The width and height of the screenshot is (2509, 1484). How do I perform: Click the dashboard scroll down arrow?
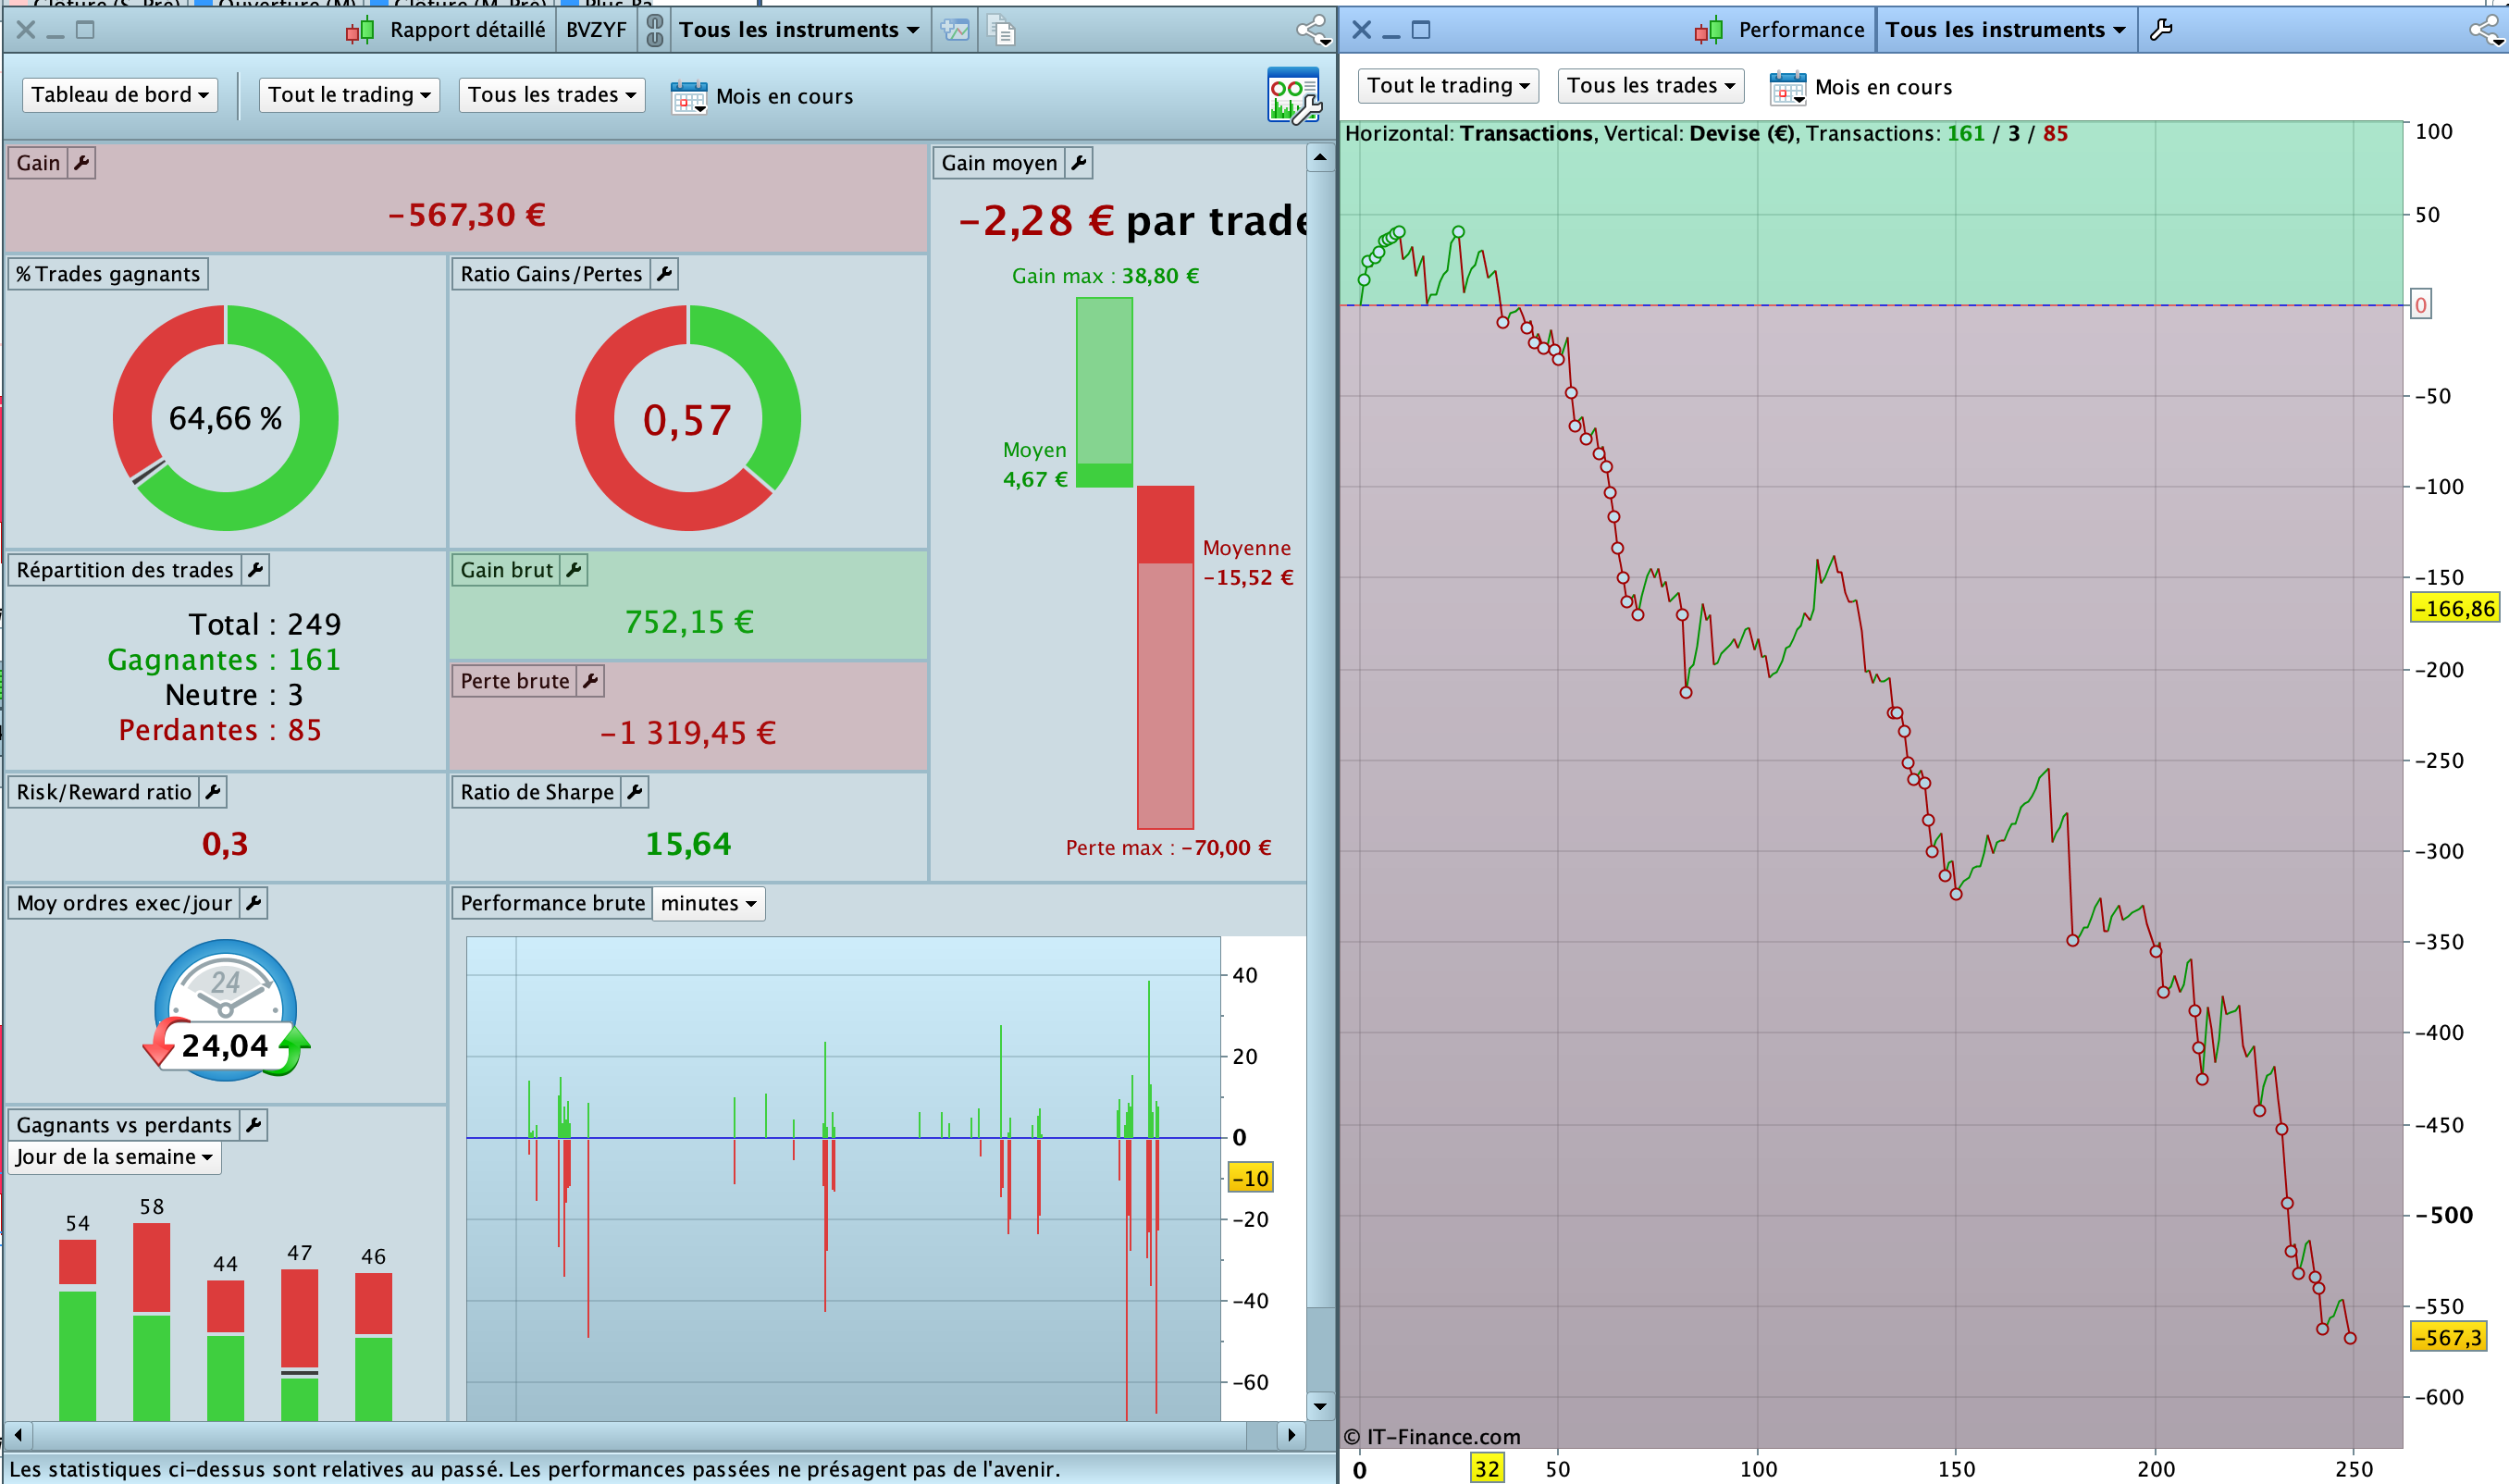[x=1320, y=1406]
